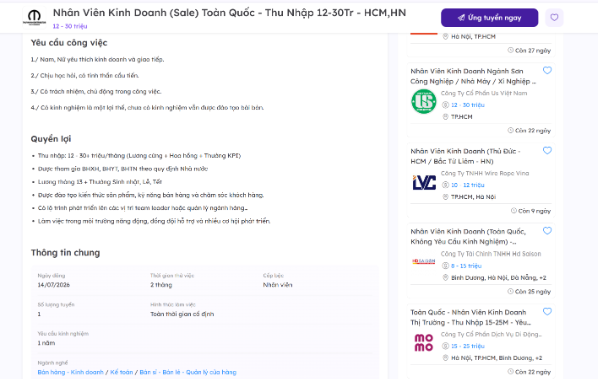Click salary icon beside 15 - 25 triệu
The width and height of the screenshot is (598, 379).
click(445, 346)
